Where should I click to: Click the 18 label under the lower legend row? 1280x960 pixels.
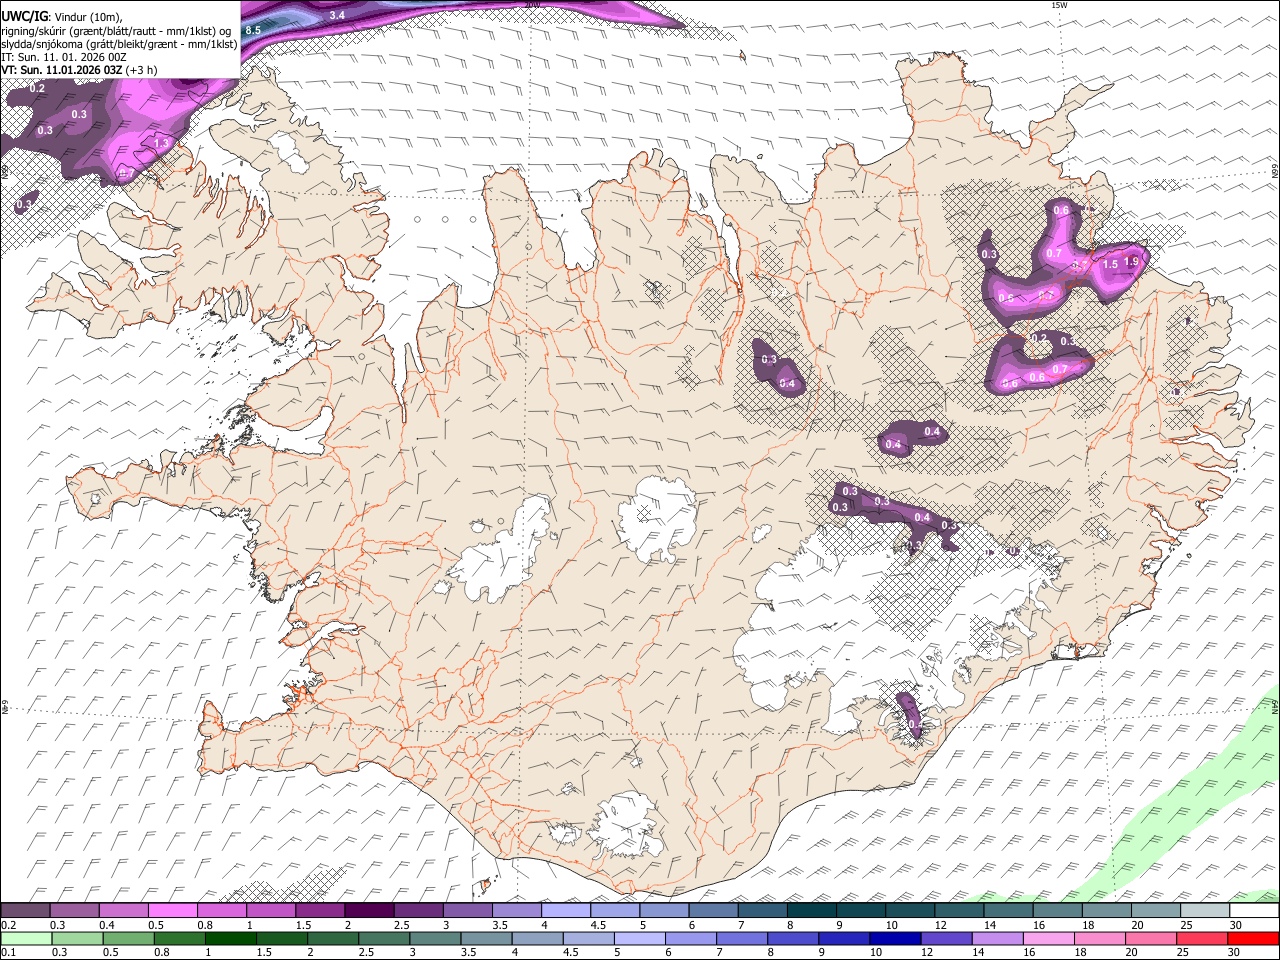(1081, 952)
